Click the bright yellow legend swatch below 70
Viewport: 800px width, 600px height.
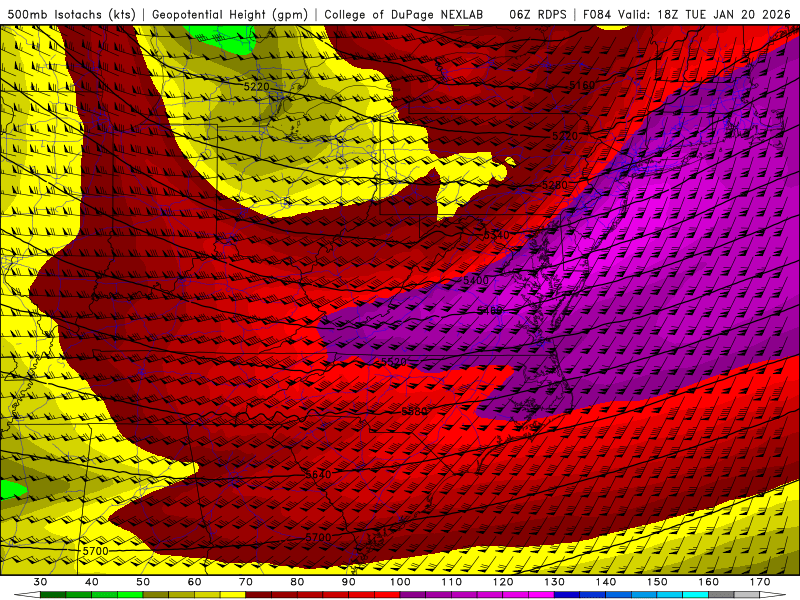click(x=233, y=595)
